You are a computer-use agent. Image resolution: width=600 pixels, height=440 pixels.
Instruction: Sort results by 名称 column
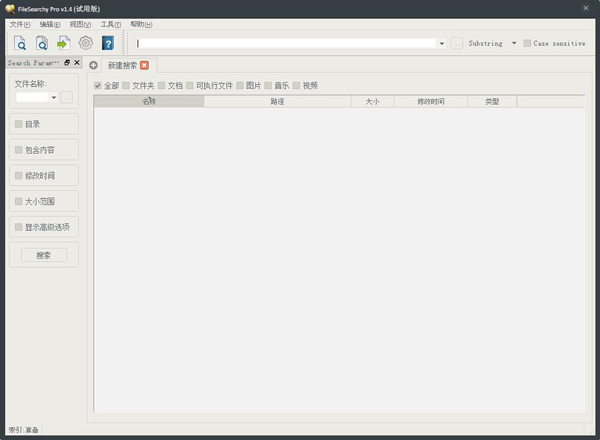[x=149, y=101]
